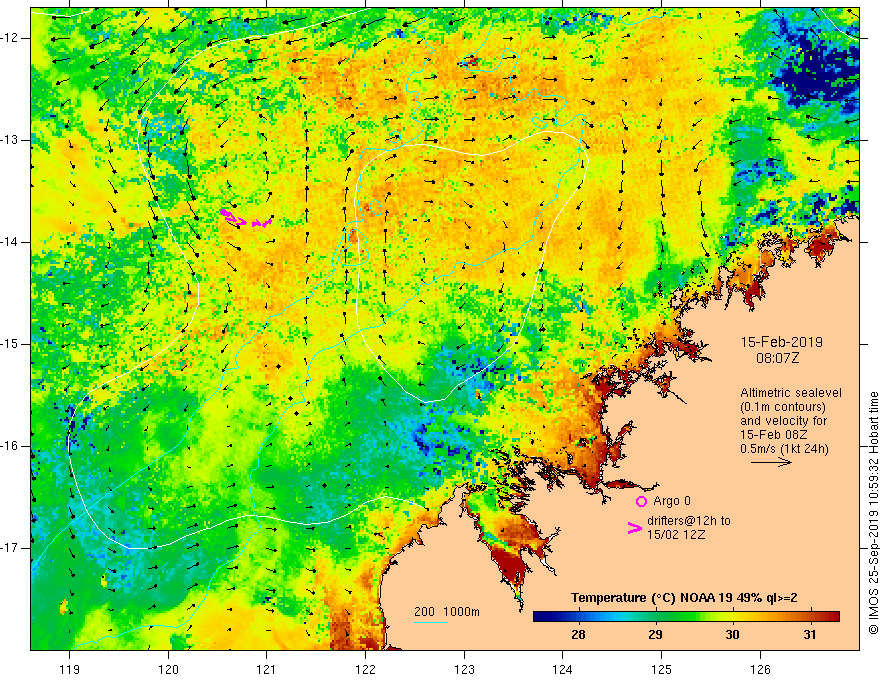Screen dimensions: 880x680
Task: Click the 'and velocity for' caption line
Action: [x=783, y=421]
